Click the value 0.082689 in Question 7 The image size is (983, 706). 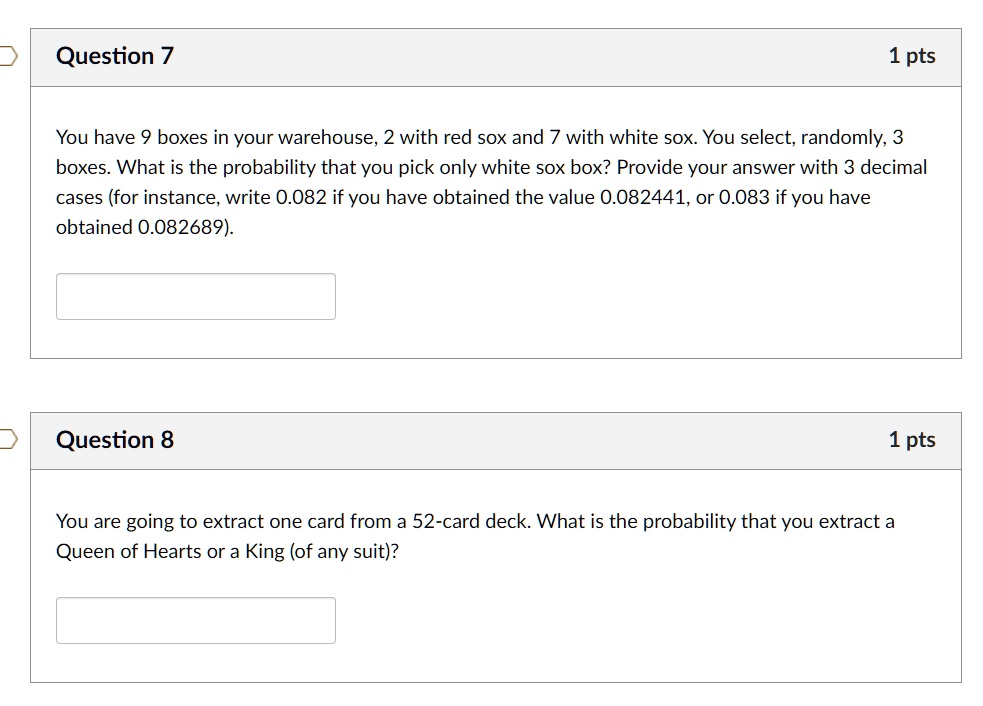(x=180, y=228)
